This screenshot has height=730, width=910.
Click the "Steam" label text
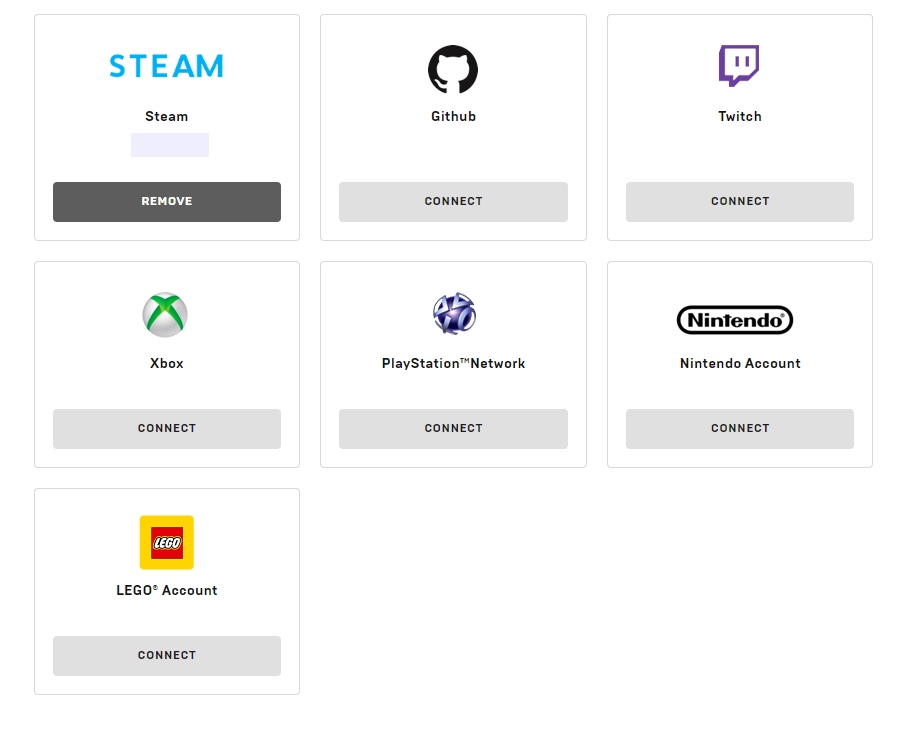click(x=166, y=116)
